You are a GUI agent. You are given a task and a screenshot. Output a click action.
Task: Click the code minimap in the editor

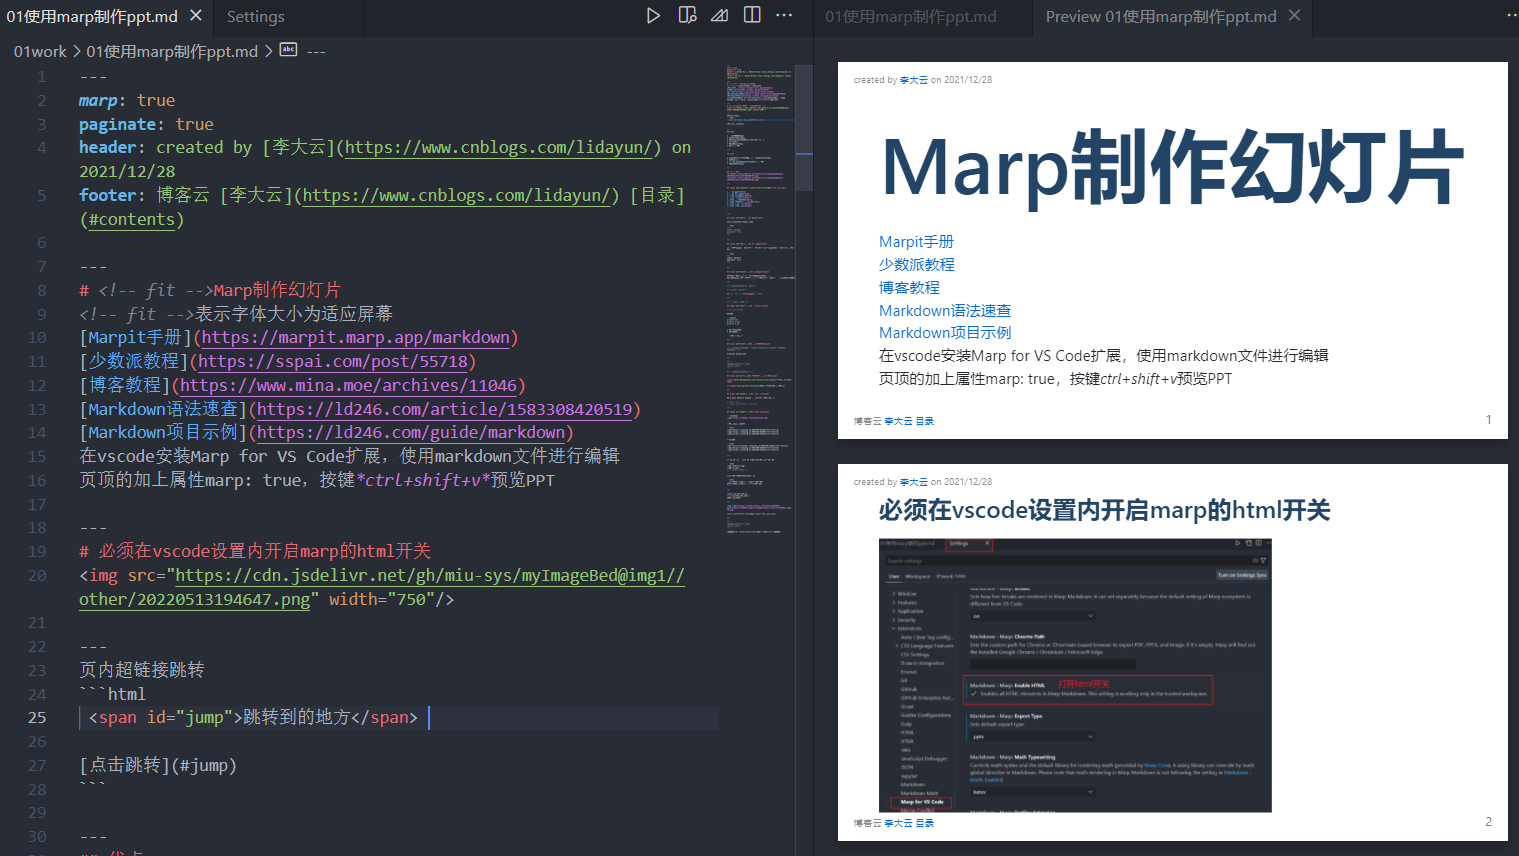point(760,300)
